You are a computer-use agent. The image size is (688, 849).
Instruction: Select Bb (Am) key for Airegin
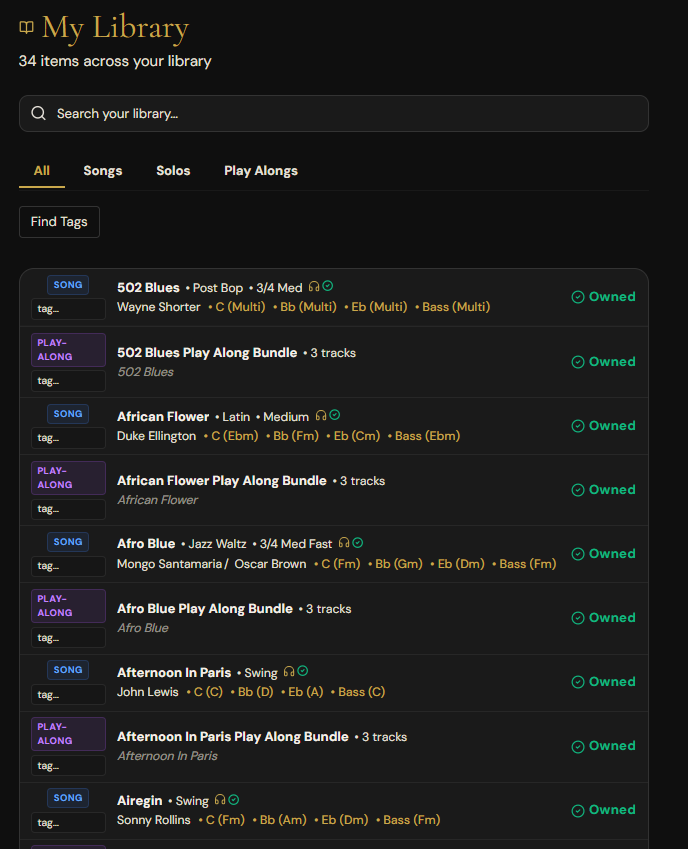(283, 820)
